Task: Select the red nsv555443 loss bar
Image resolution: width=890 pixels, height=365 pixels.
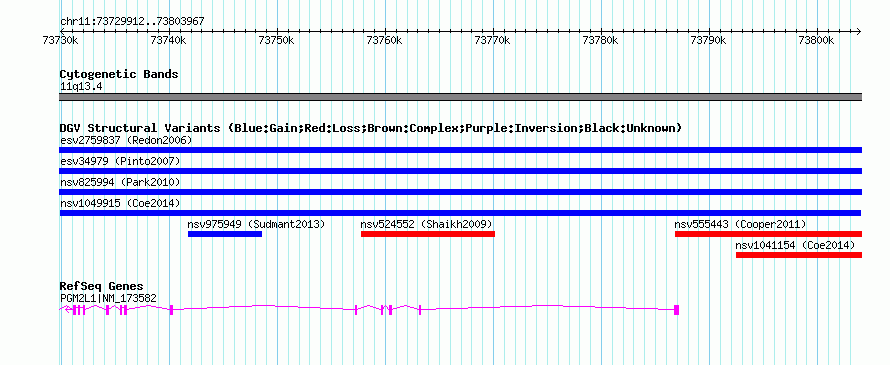Action: pos(769,234)
